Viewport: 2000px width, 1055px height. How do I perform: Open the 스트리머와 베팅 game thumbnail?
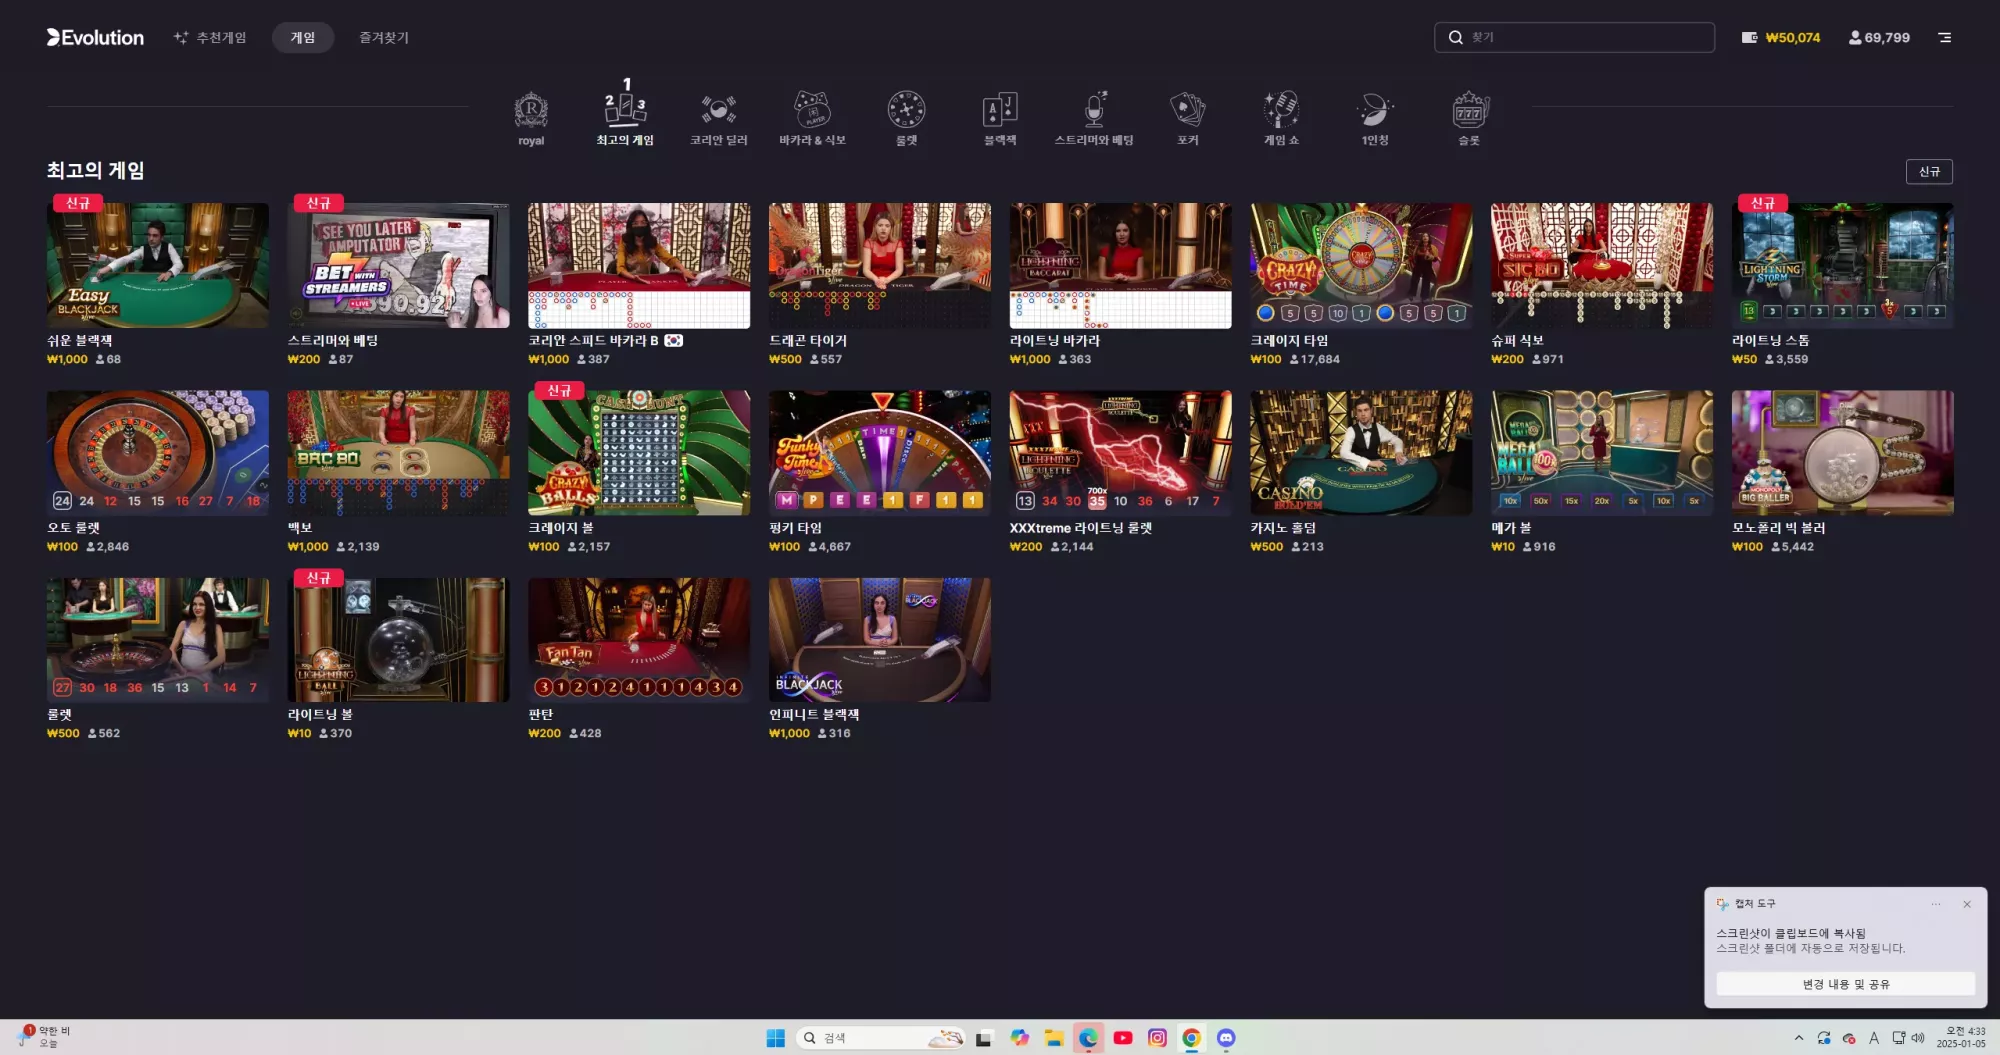(x=398, y=265)
